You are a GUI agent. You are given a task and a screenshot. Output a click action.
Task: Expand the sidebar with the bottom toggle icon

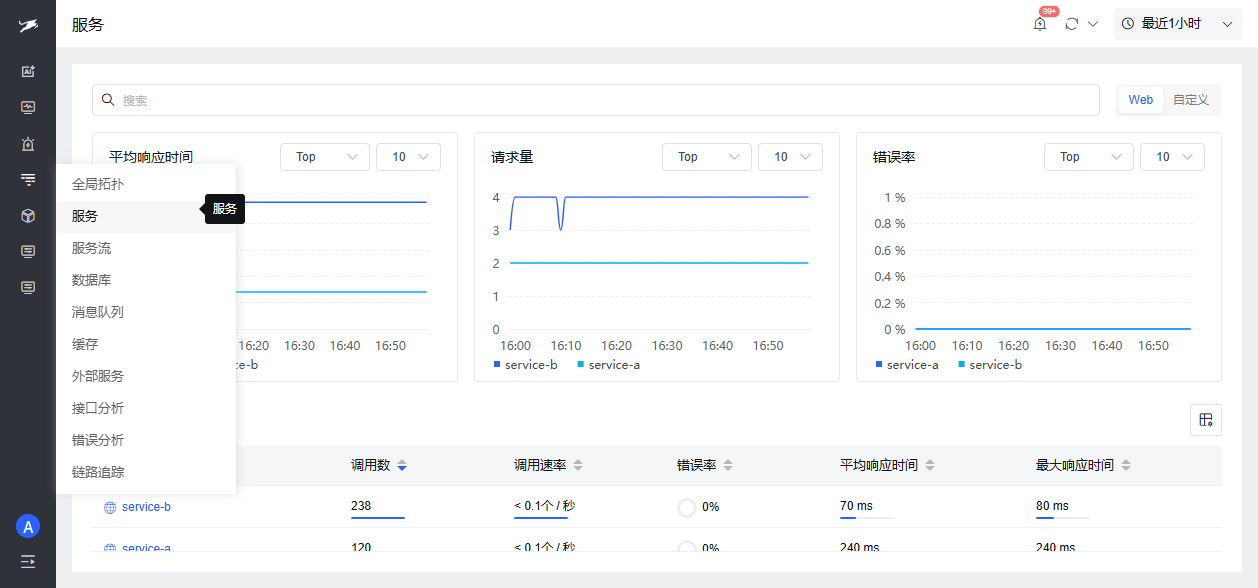click(x=28, y=561)
